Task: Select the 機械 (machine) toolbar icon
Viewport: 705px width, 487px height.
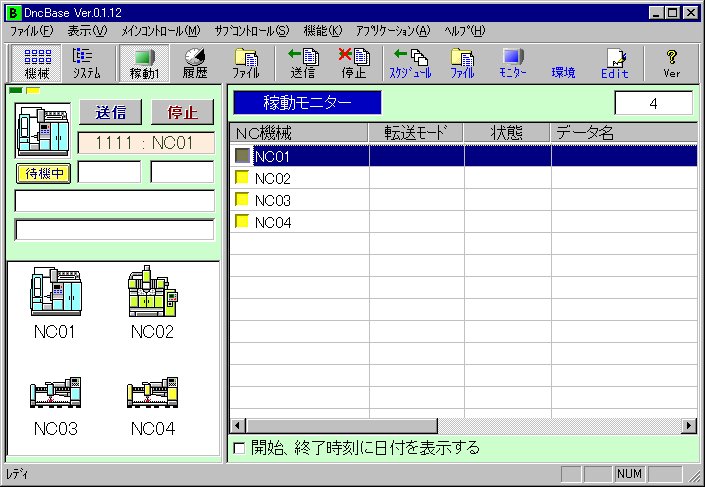Action: click(x=37, y=63)
